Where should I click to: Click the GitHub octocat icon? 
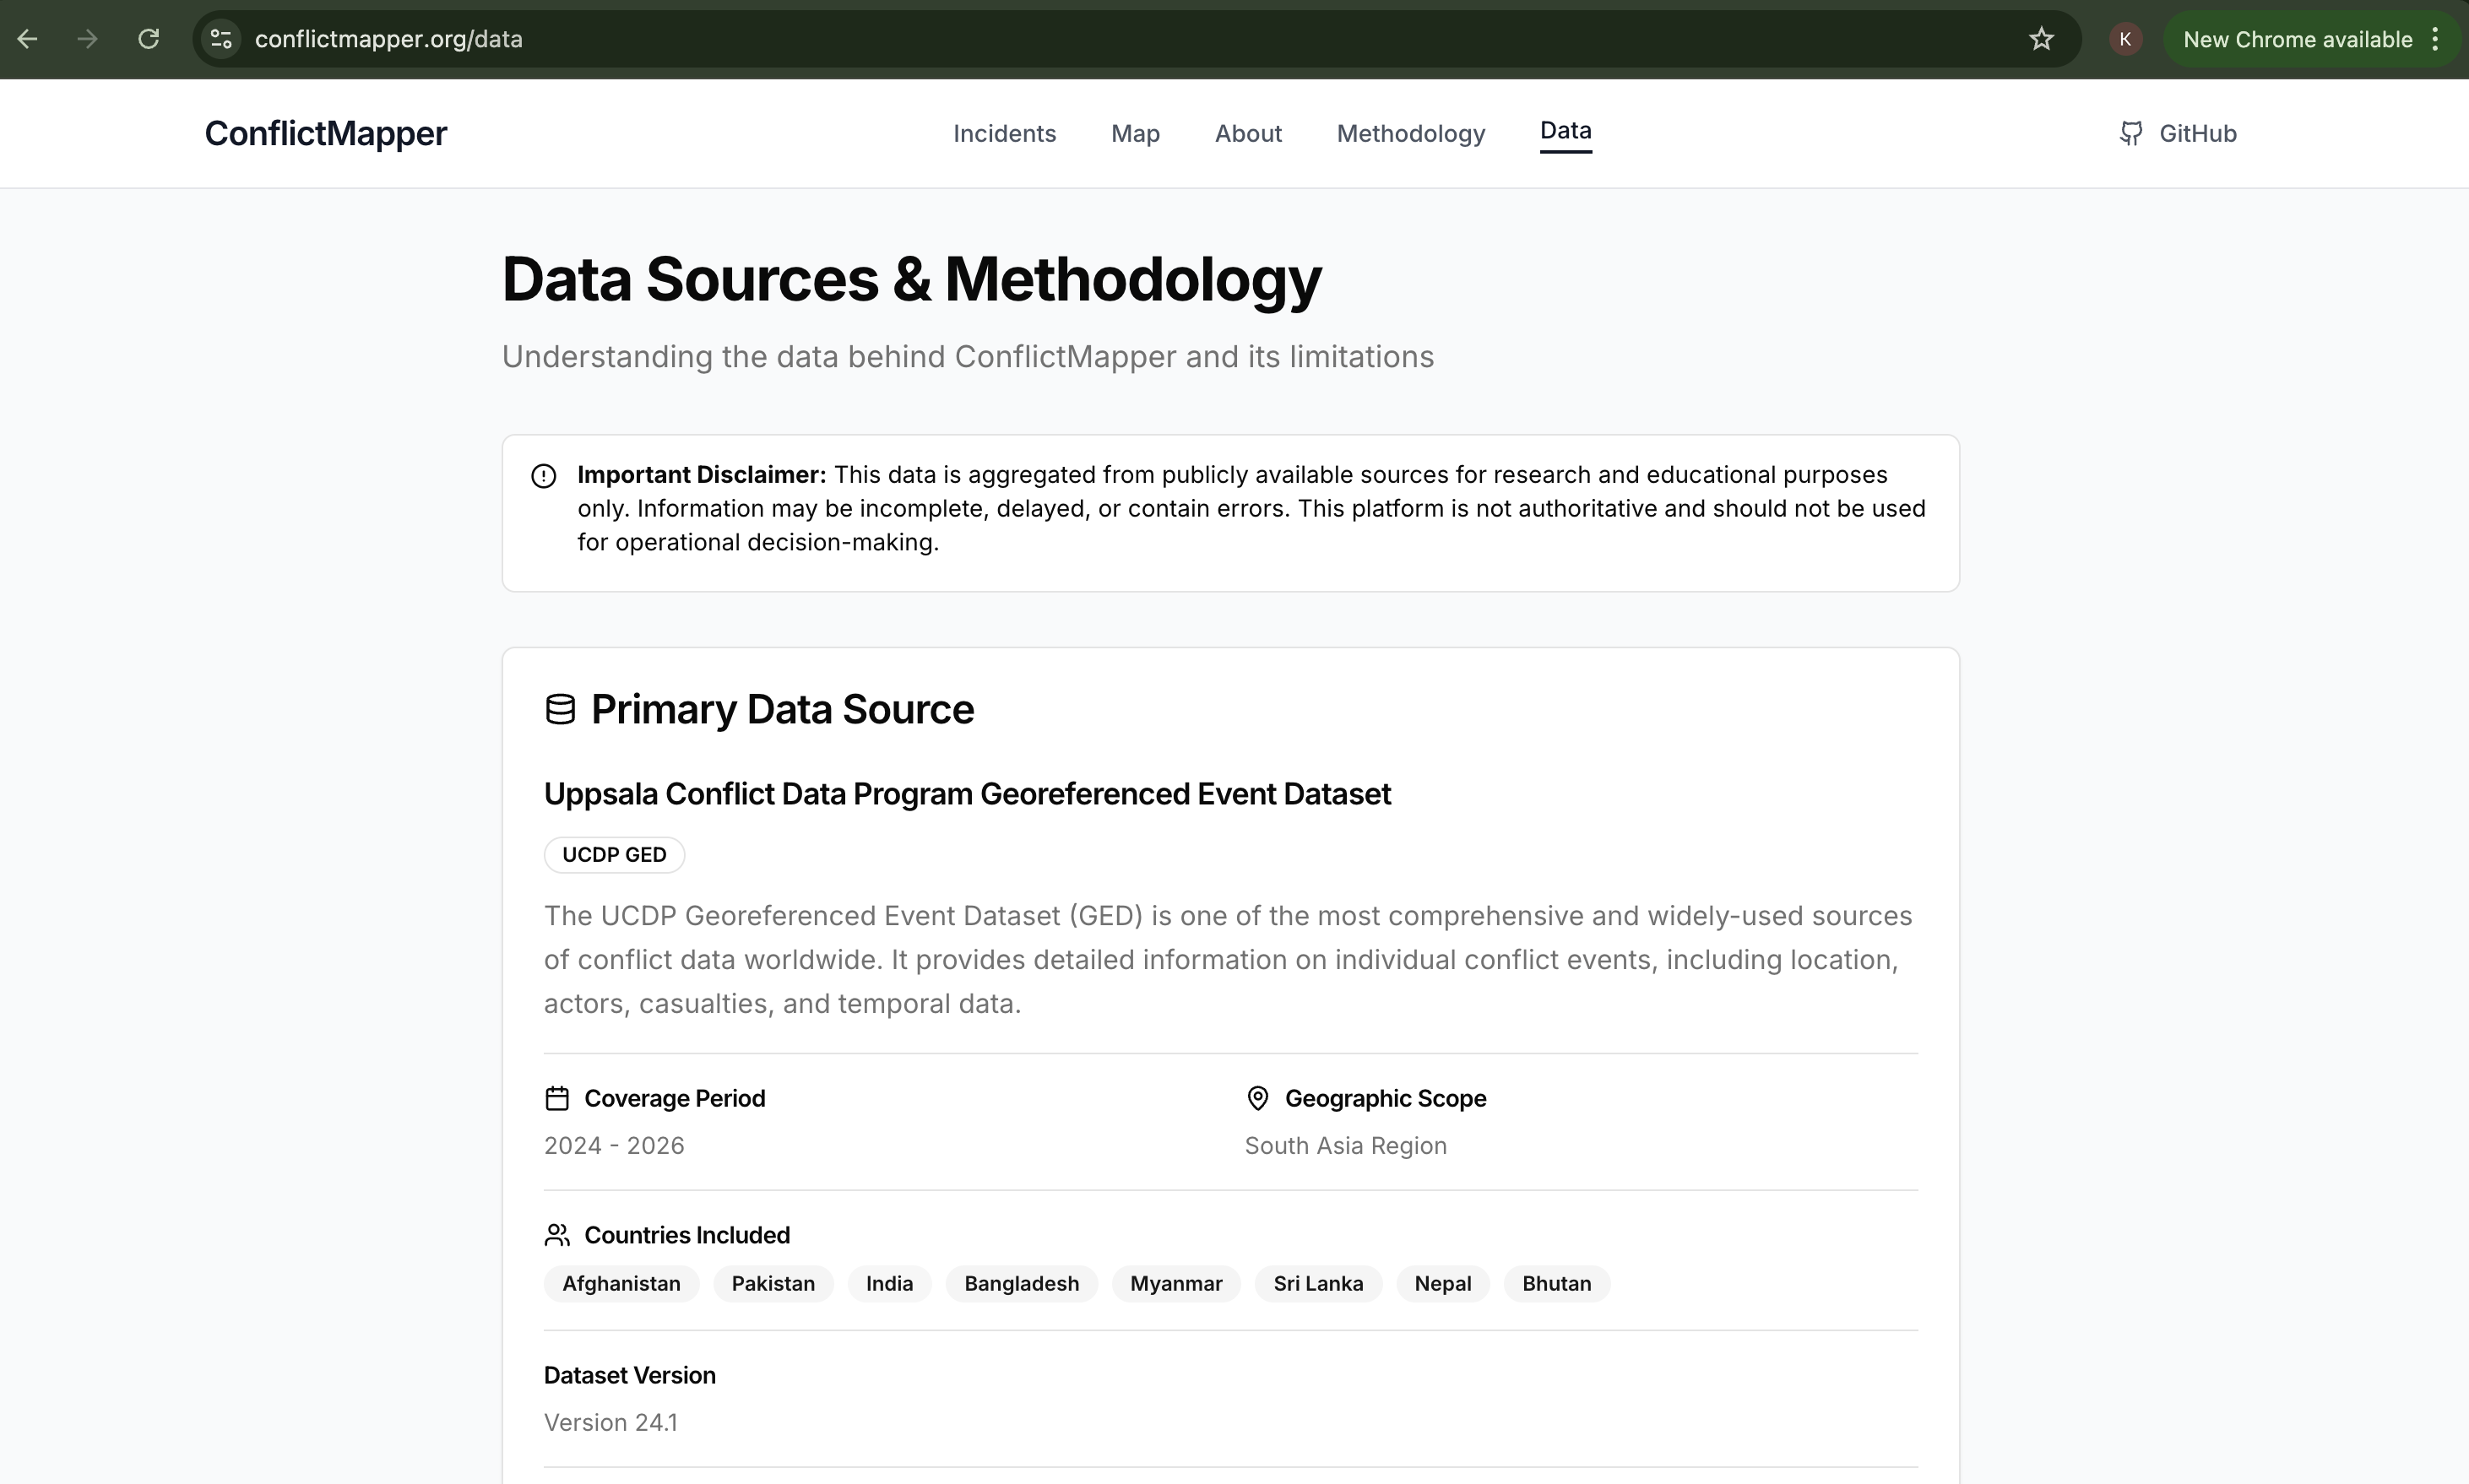[x=2131, y=134]
